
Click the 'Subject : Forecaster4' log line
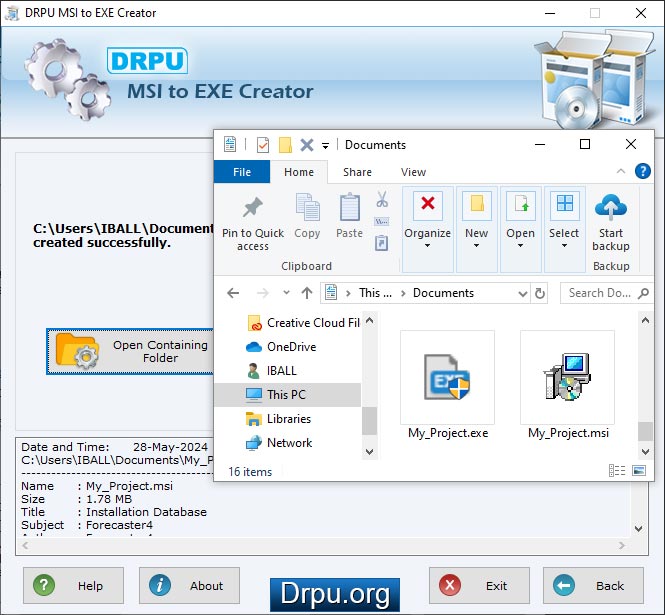point(87,525)
